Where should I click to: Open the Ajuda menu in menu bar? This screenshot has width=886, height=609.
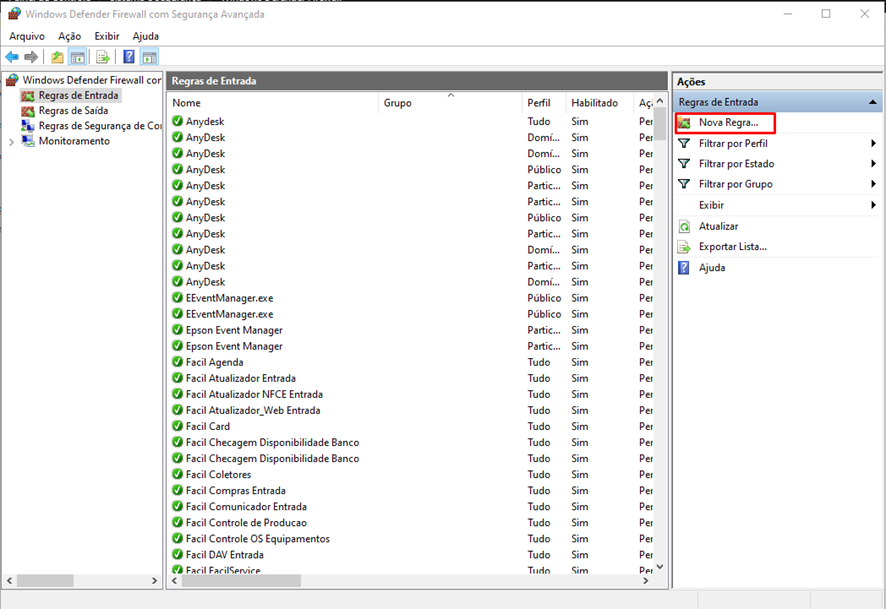pos(146,36)
